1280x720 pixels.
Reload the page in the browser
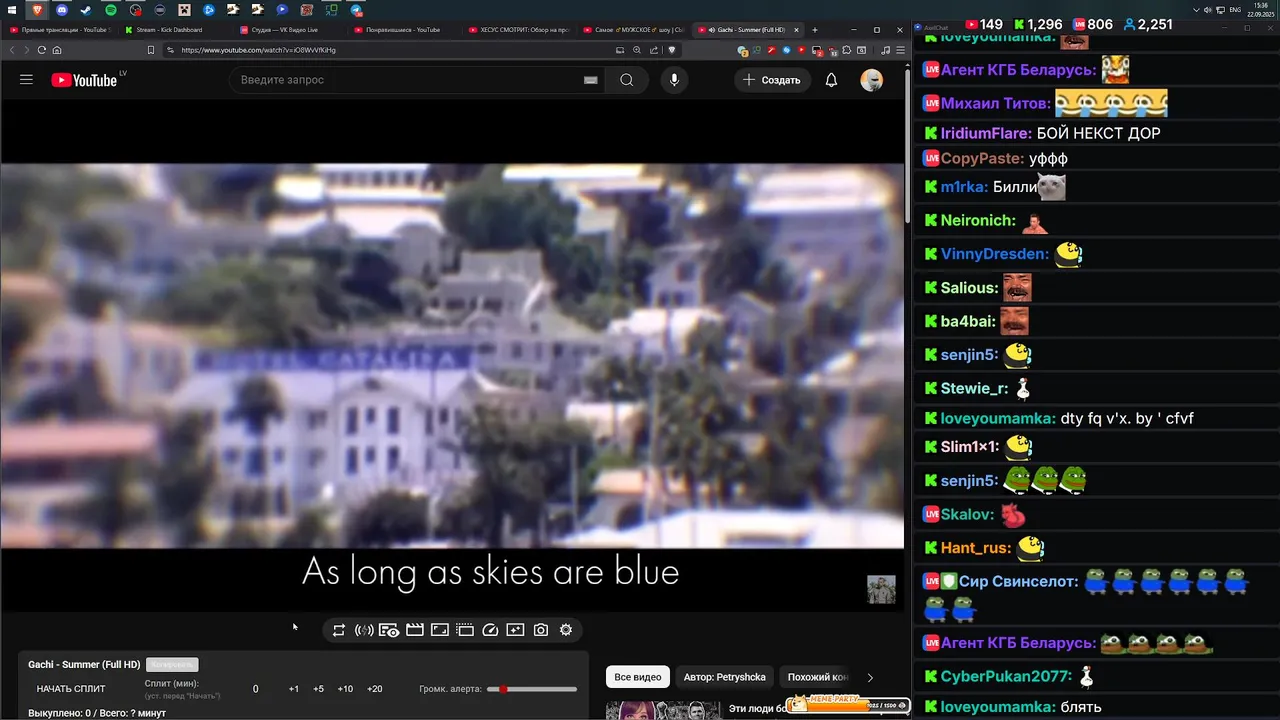(41, 50)
